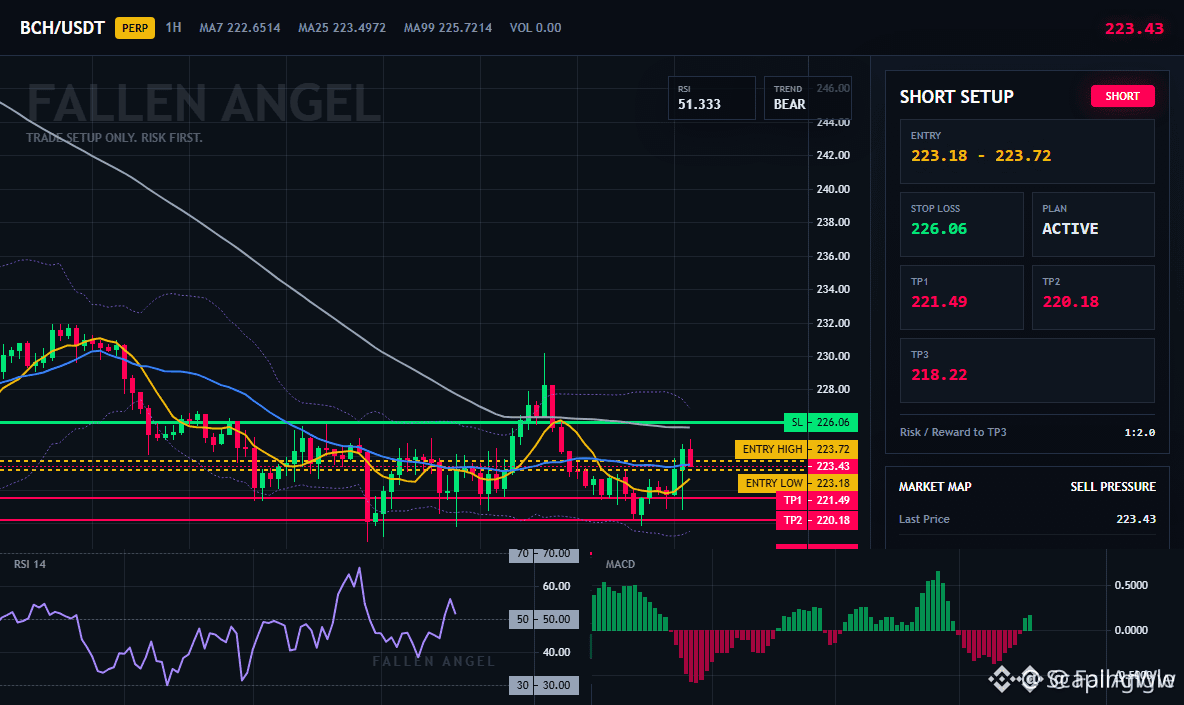Click the red SHORT button
The width and height of the screenshot is (1184, 705).
tap(1122, 96)
